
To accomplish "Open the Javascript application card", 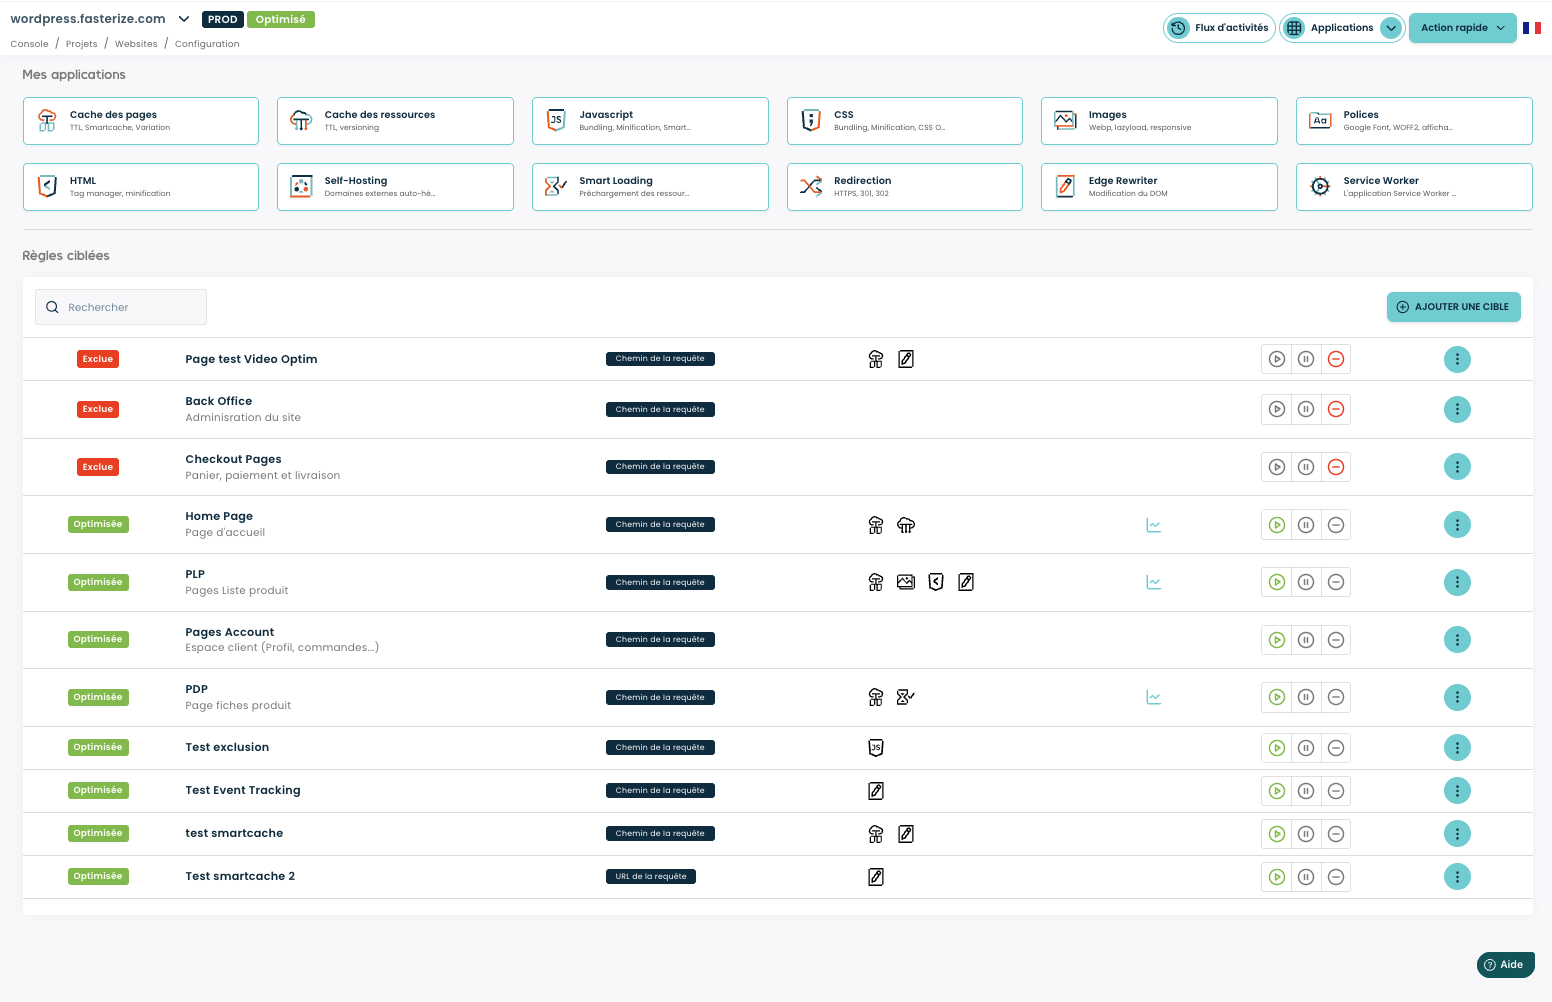I will [x=650, y=121].
